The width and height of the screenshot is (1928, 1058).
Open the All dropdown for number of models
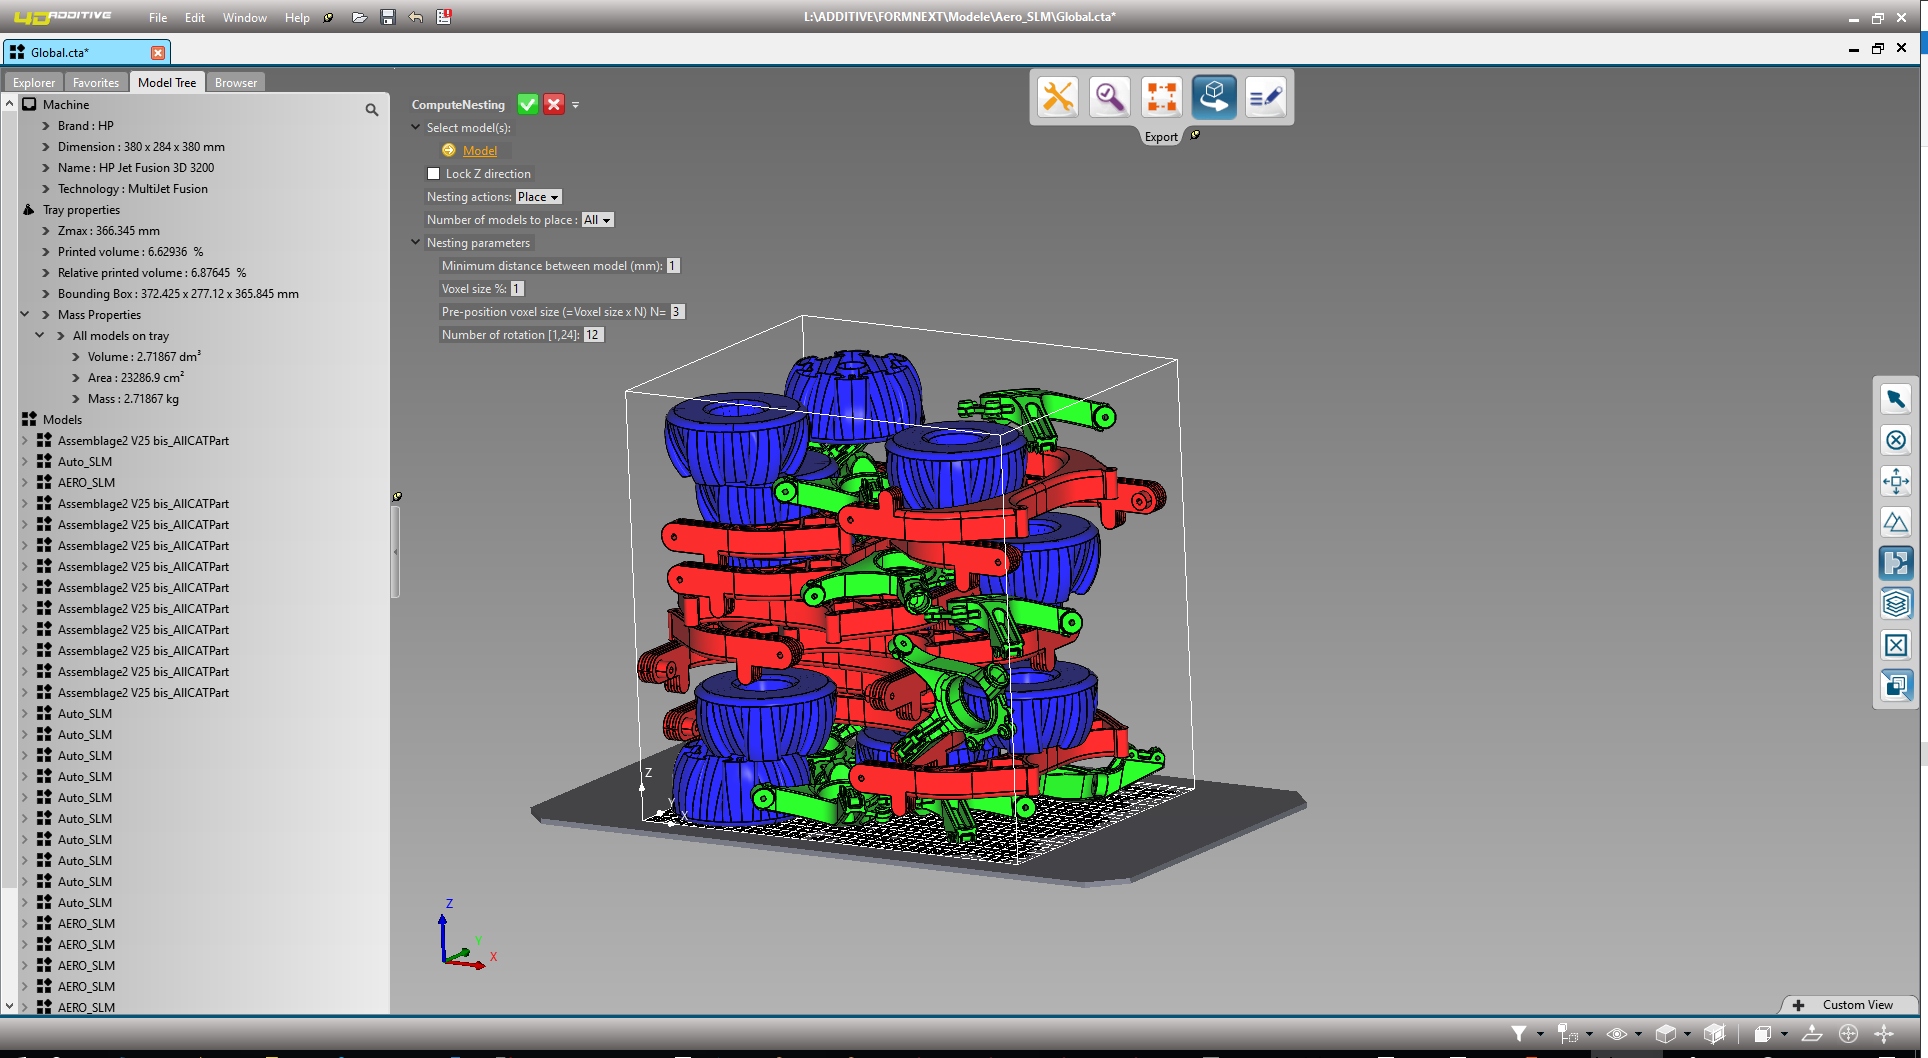point(596,219)
